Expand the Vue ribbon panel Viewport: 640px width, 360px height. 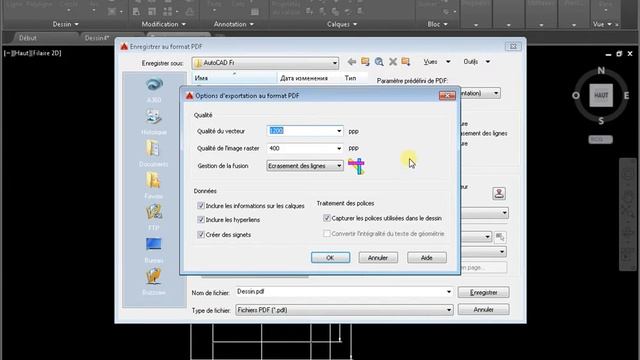tap(602, 24)
